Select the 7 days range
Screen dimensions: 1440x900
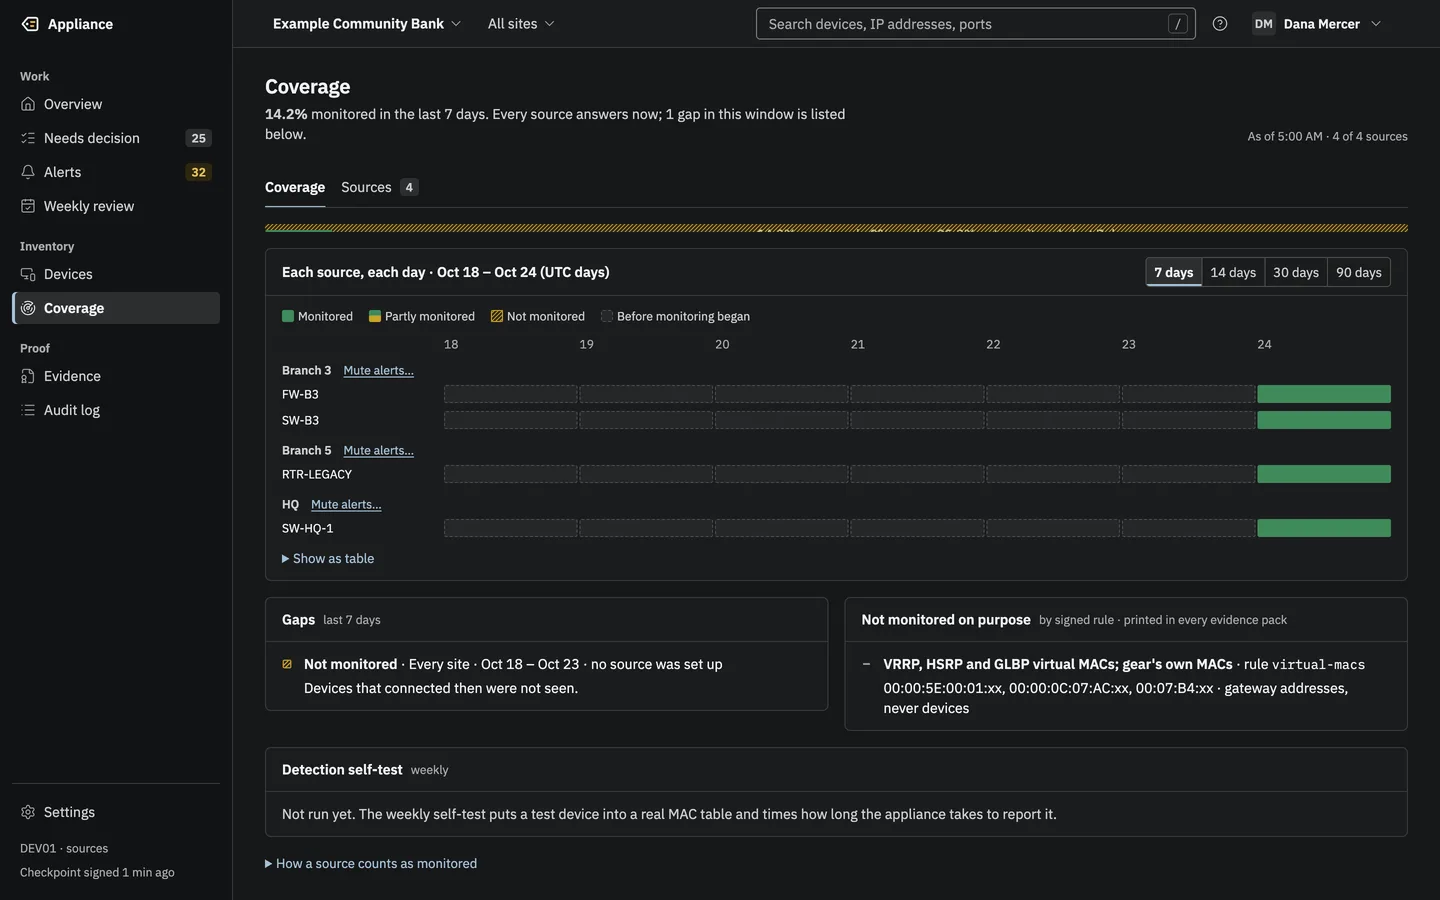1174,272
